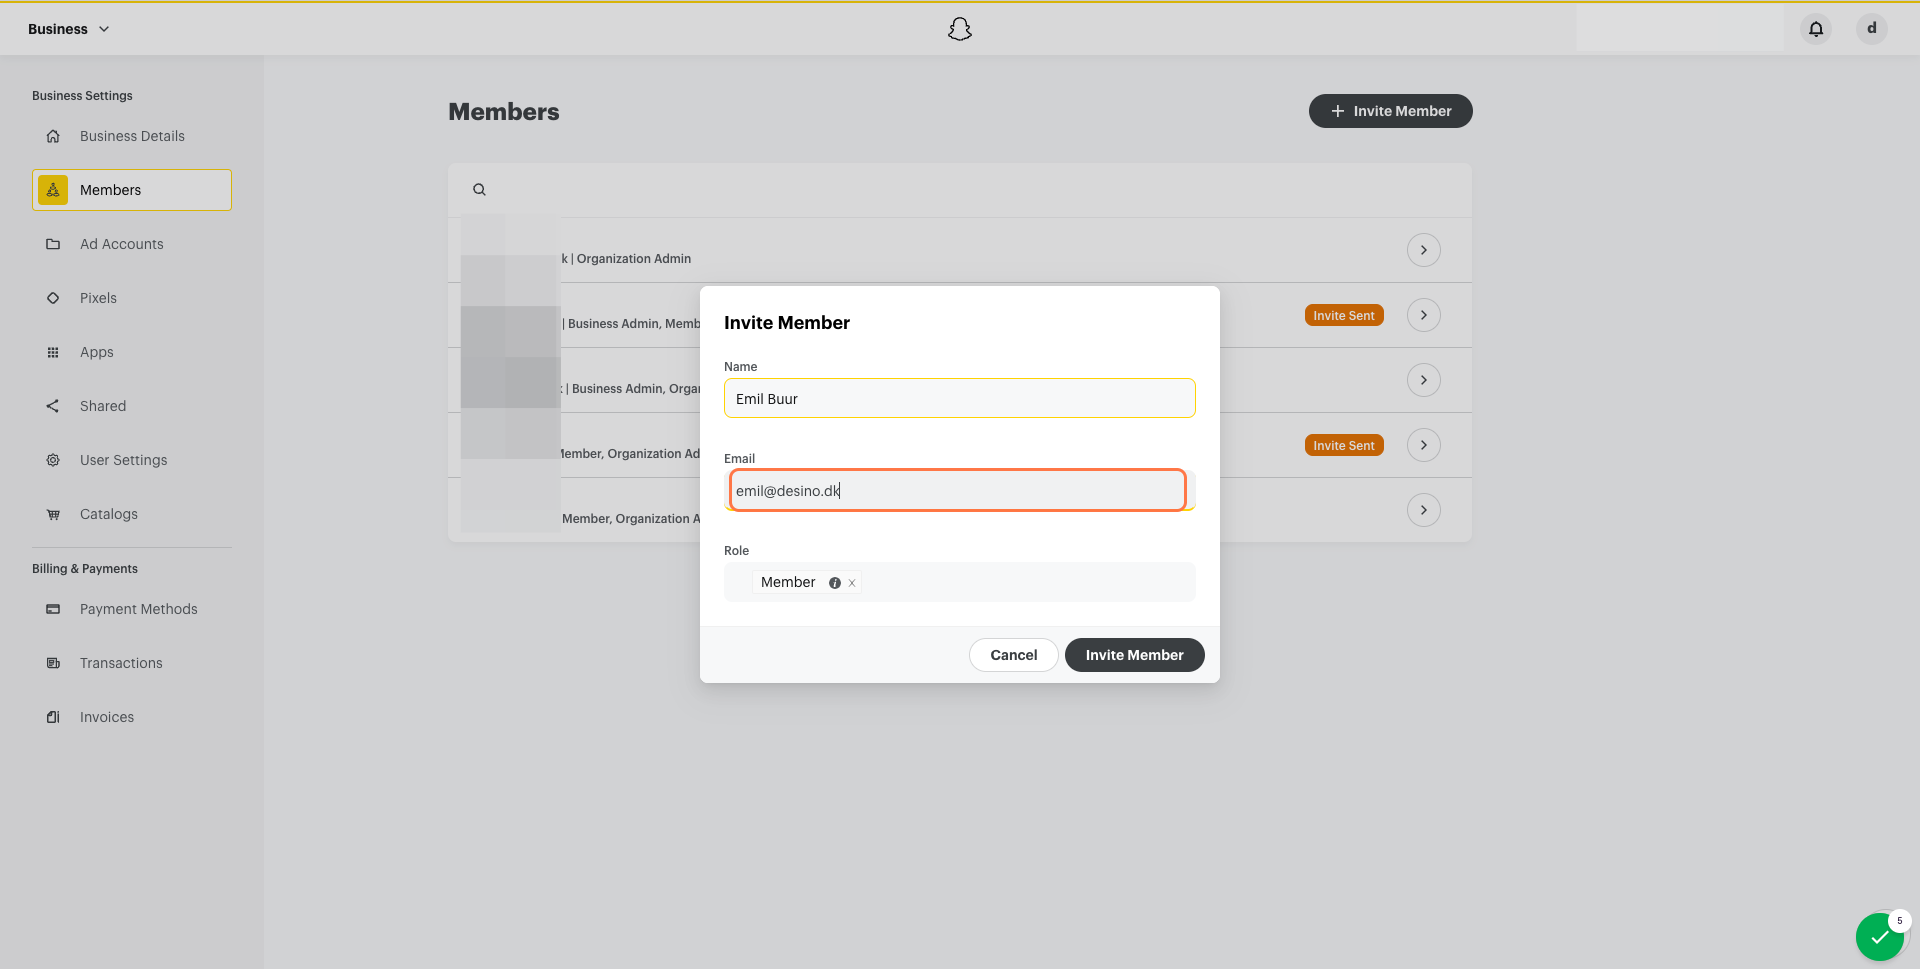The height and width of the screenshot is (969, 1920).
Task: Click the second Invite Sent badge
Action: (1344, 445)
